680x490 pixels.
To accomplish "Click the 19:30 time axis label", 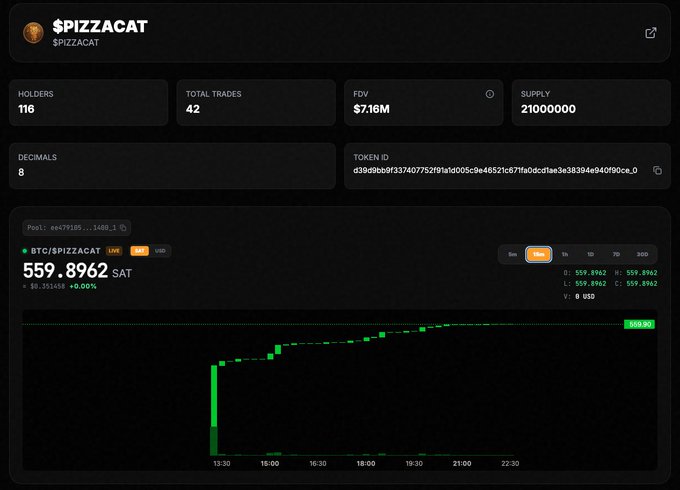I will [x=414, y=464].
